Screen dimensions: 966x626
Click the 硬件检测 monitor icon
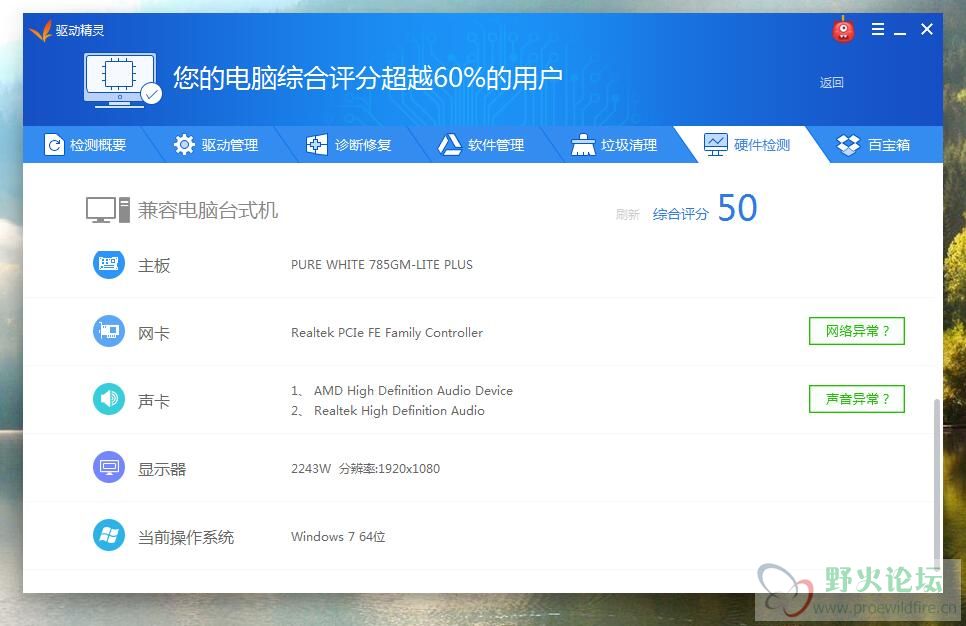tap(716, 145)
